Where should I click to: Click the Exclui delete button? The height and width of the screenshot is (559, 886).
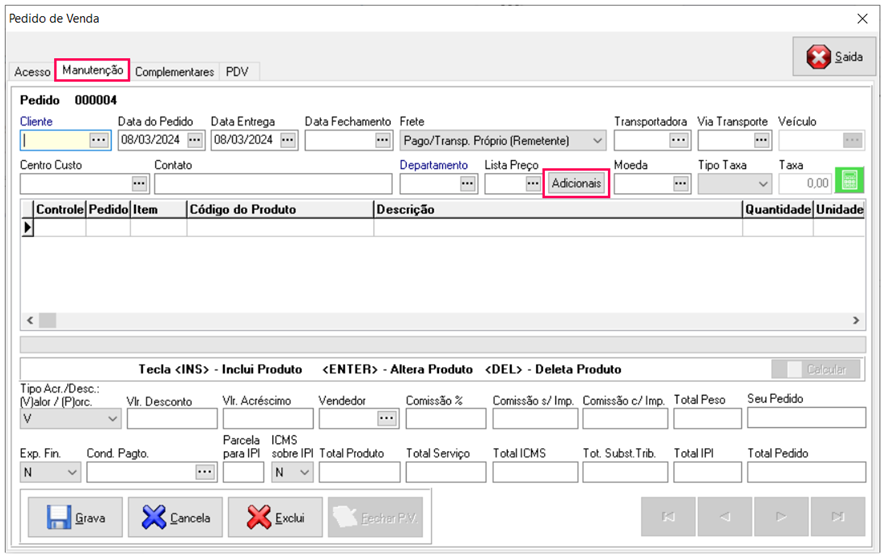click(x=275, y=518)
